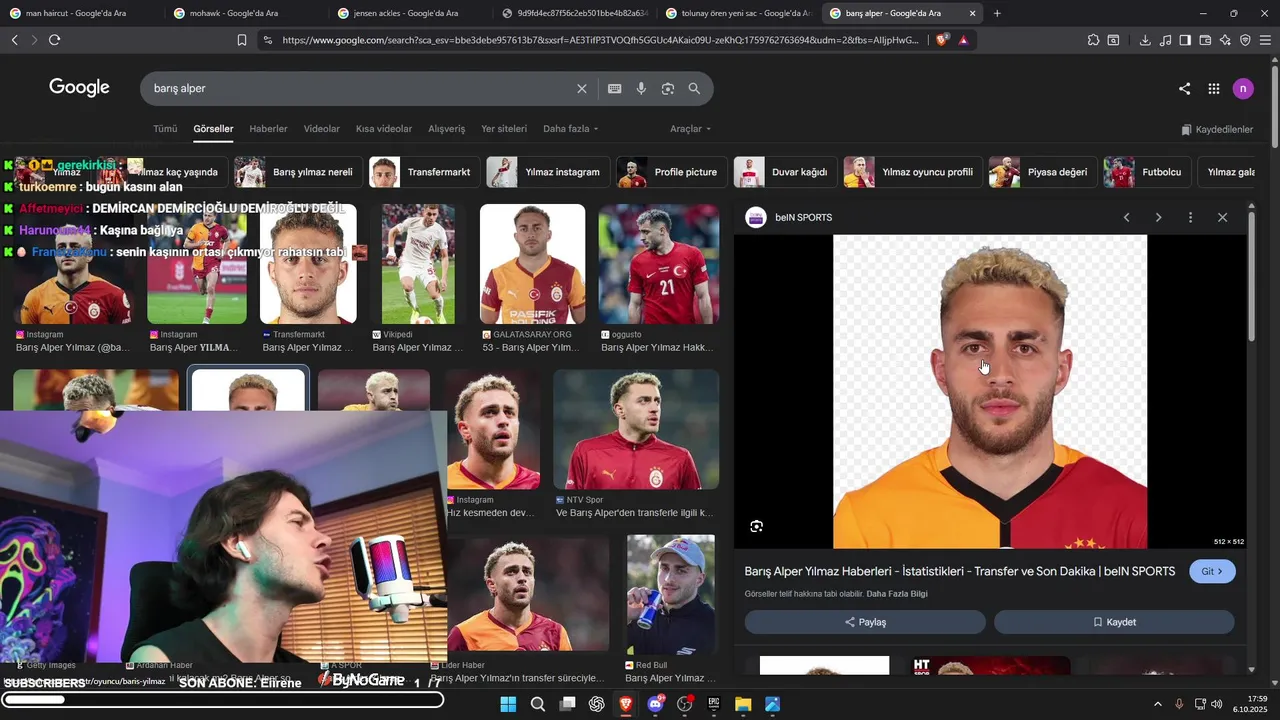Click the 'Yılmaz instagram' filter chip

point(547,172)
